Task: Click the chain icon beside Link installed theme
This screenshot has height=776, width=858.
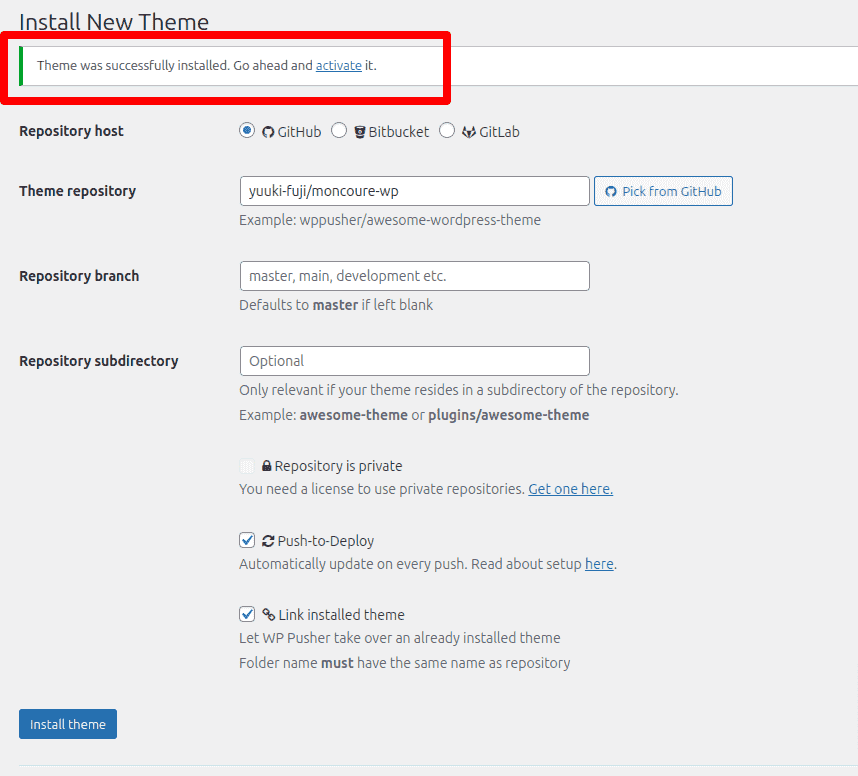Action: pyautogui.click(x=268, y=615)
